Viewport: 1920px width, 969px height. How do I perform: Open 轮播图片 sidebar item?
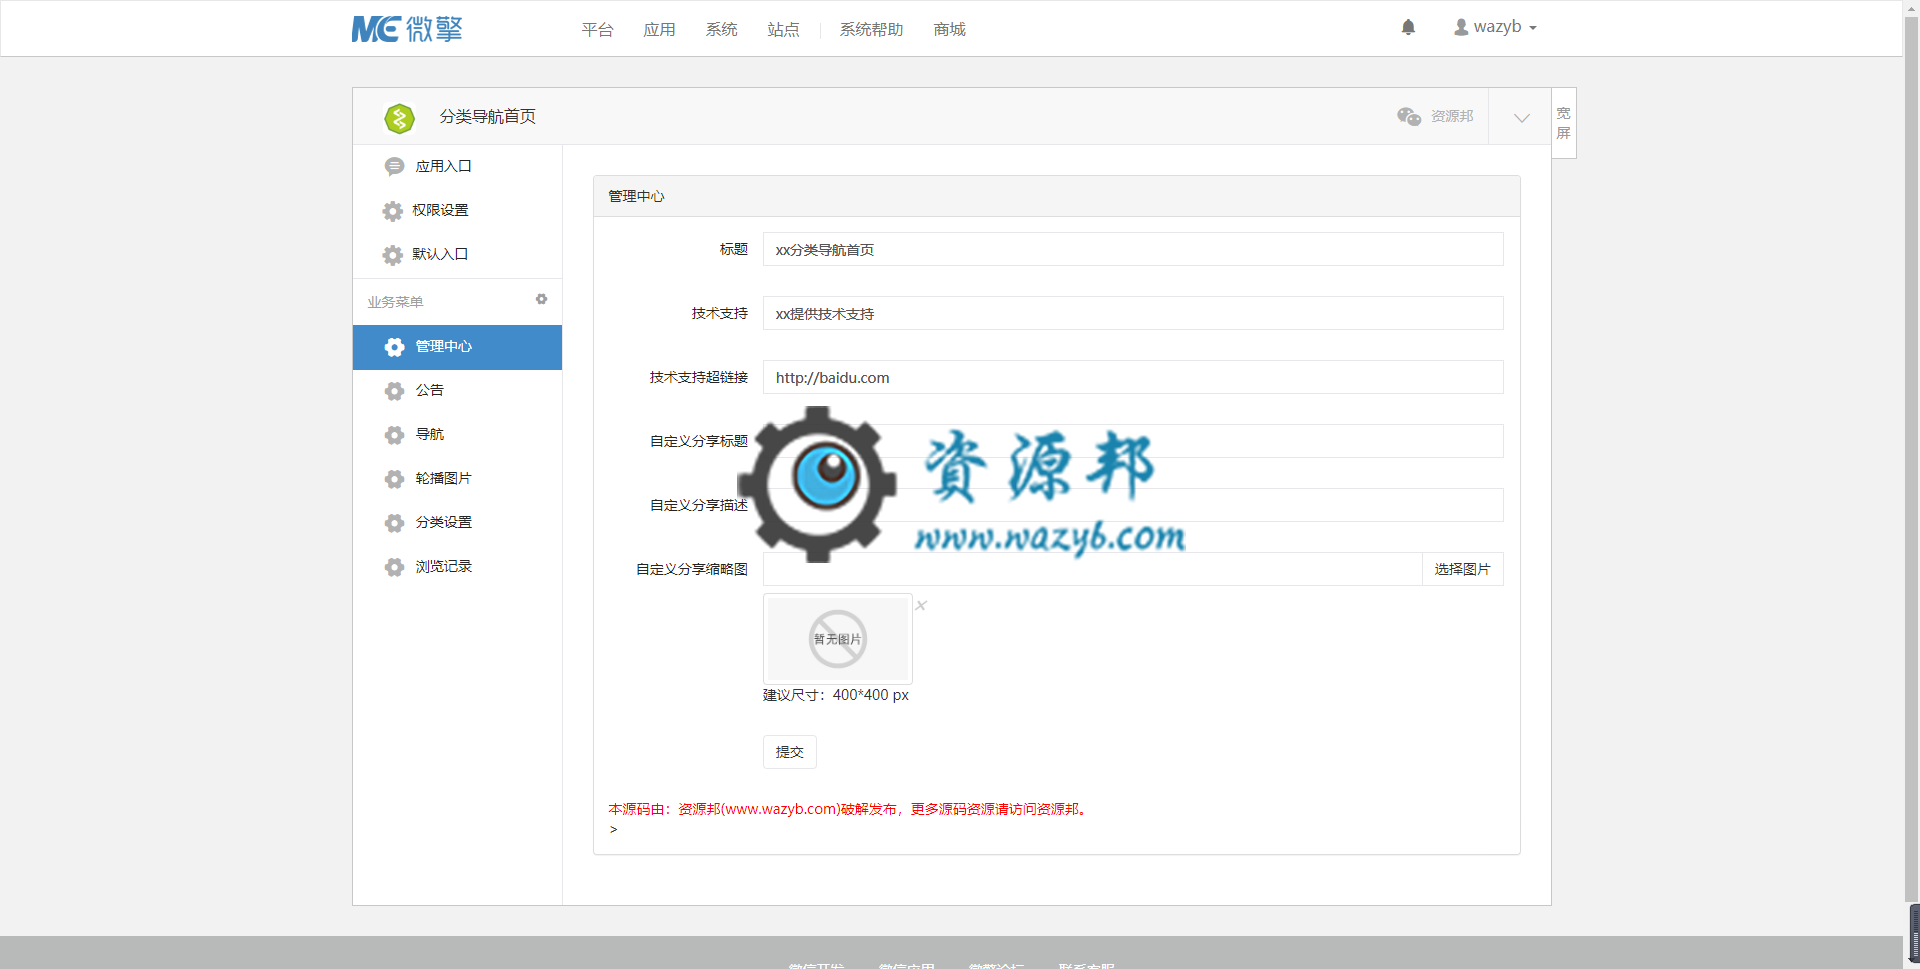coord(457,479)
